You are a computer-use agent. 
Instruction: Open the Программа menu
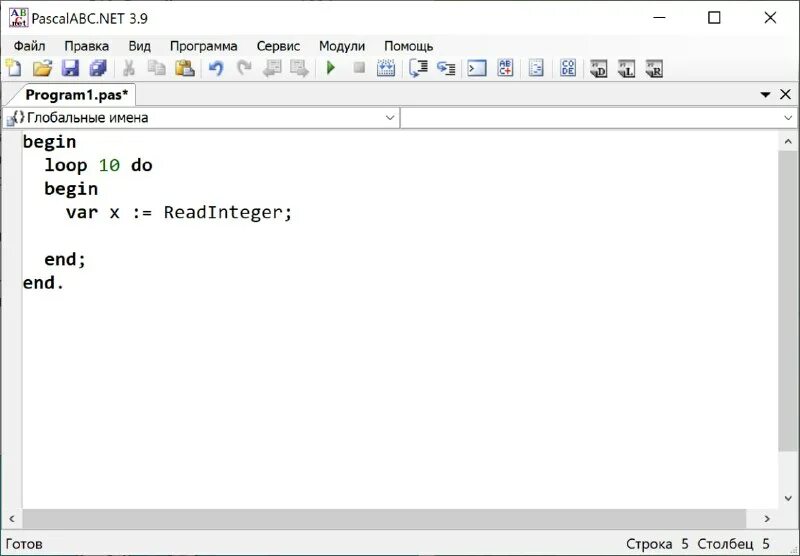coord(203,46)
